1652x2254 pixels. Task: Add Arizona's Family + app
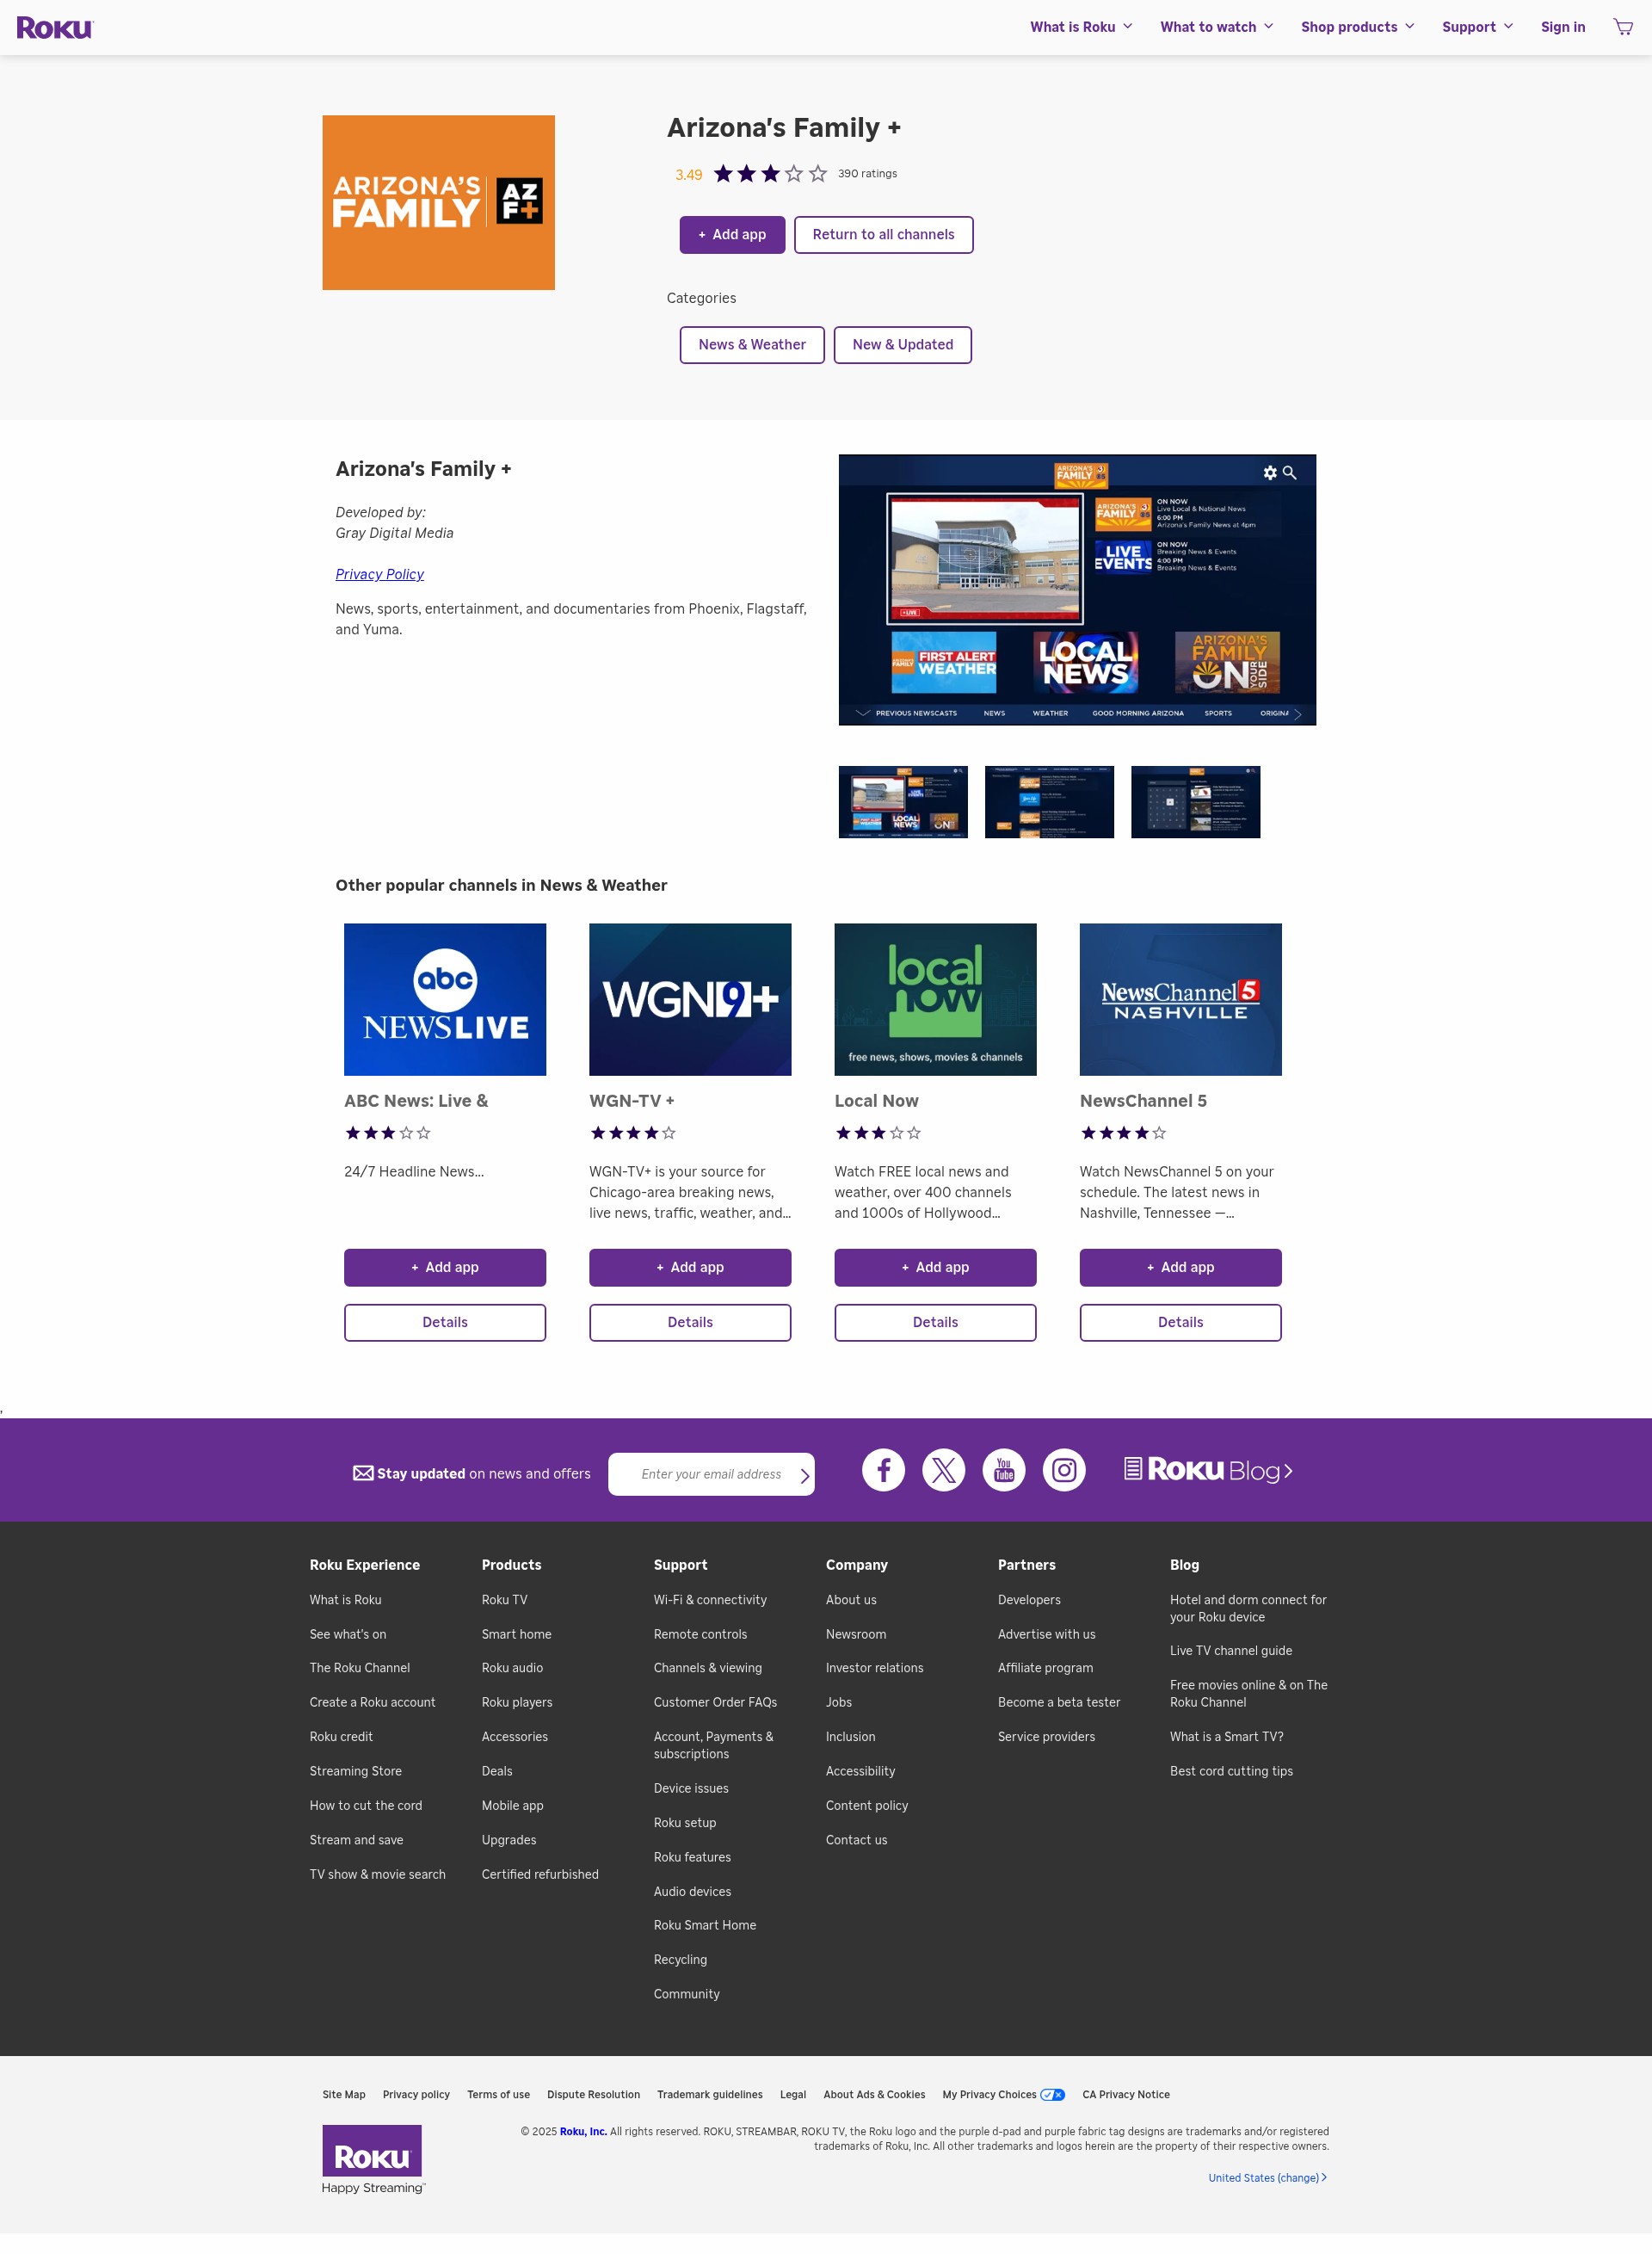point(732,235)
